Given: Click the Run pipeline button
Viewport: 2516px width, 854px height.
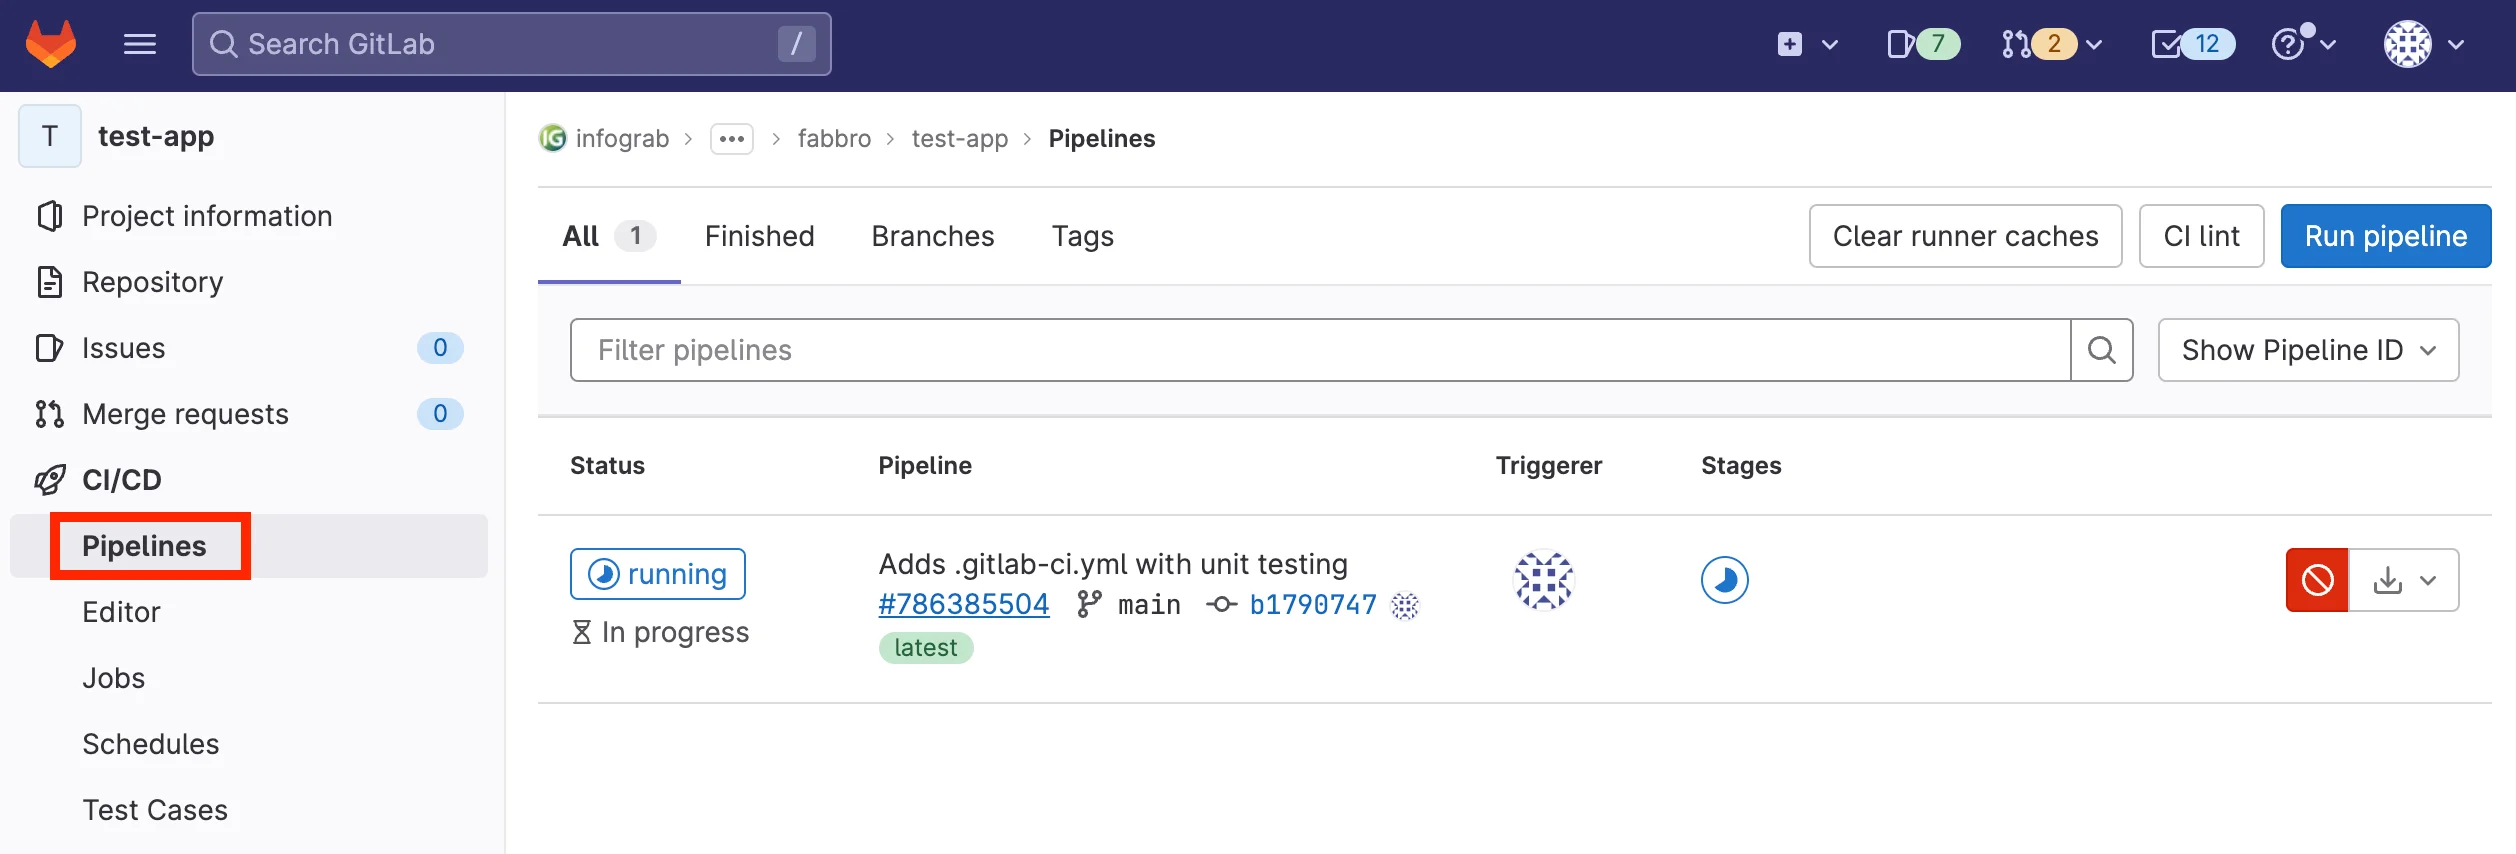Looking at the screenshot, I should pyautogui.click(x=2385, y=236).
